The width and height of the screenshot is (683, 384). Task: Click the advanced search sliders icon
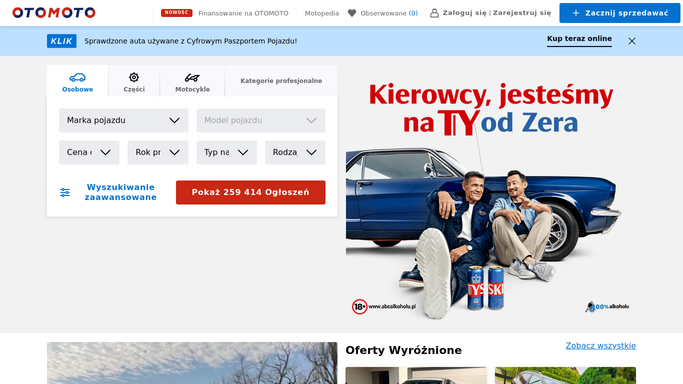[x=65, y=192]
